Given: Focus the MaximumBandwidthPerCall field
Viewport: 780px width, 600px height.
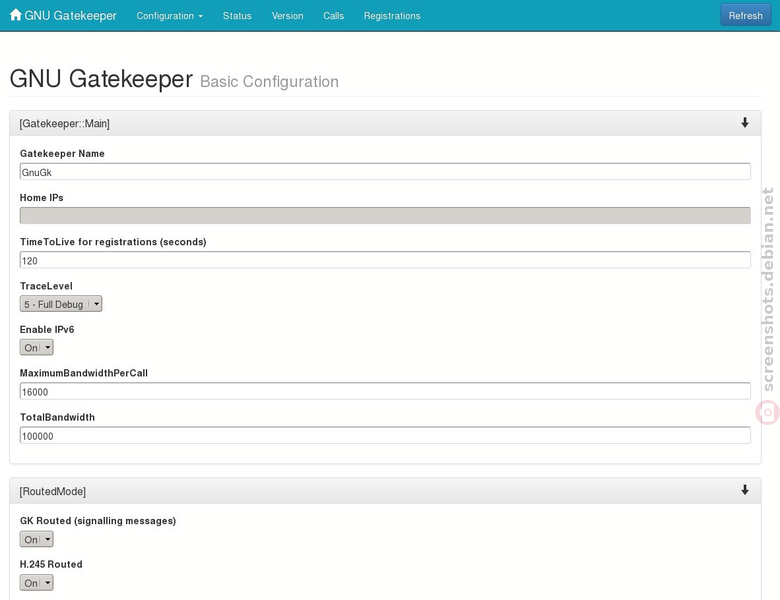Looking at the screenshot, I should pyautogui.click(x=385, y=392).
